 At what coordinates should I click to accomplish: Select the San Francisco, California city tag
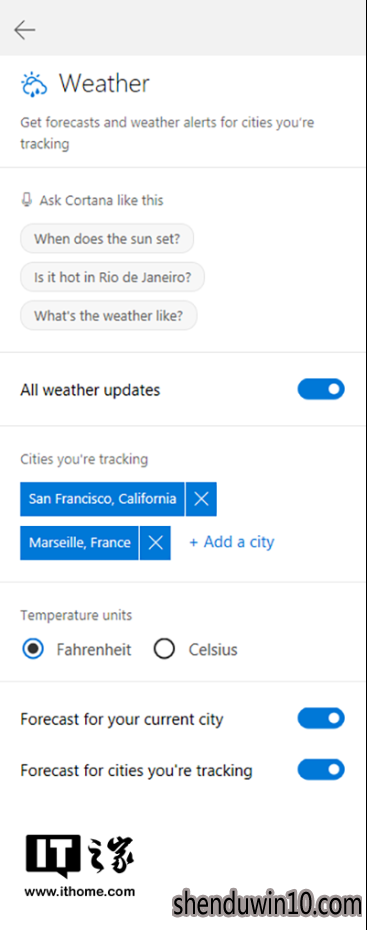tap(102, 499)
